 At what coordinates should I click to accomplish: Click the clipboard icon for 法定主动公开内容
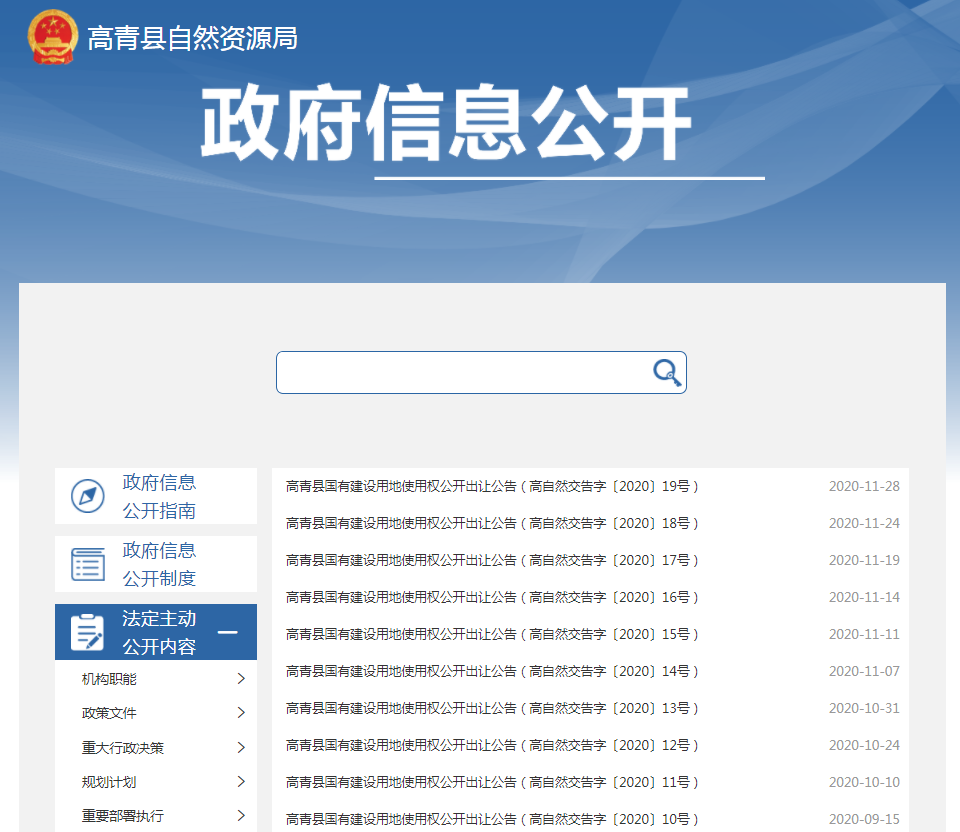tap(88, 632)
